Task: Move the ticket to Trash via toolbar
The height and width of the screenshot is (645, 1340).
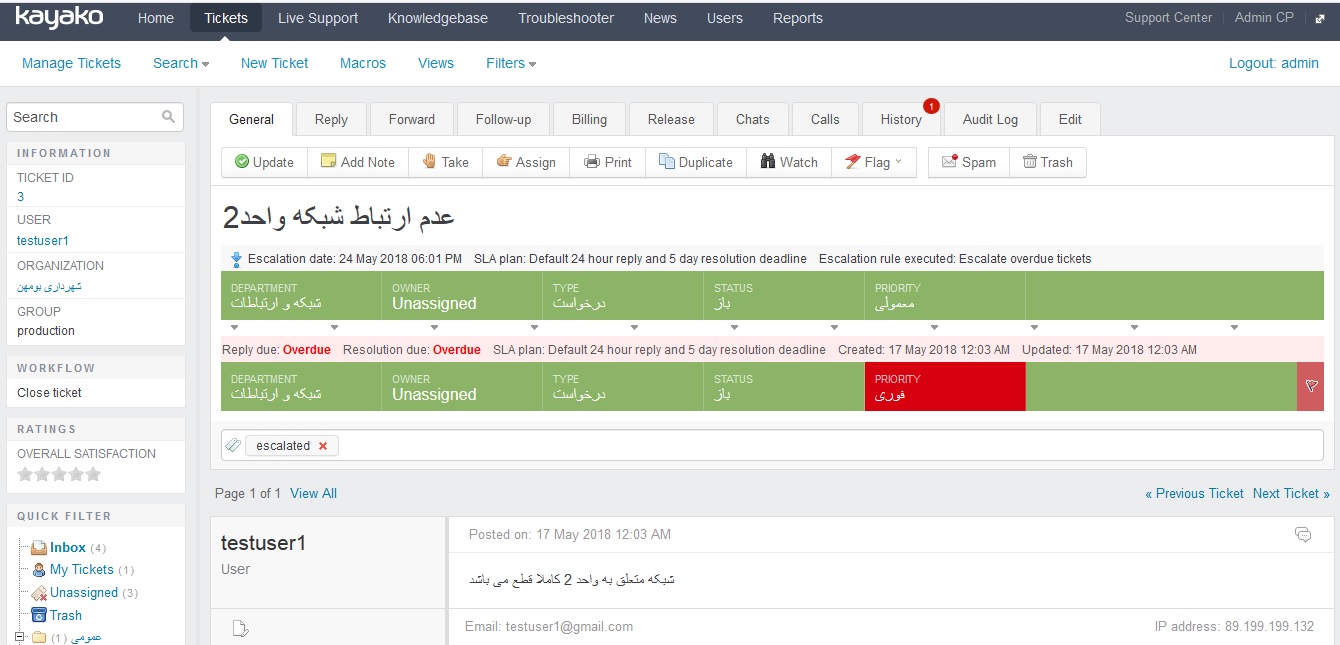Action: (1047, 162)
